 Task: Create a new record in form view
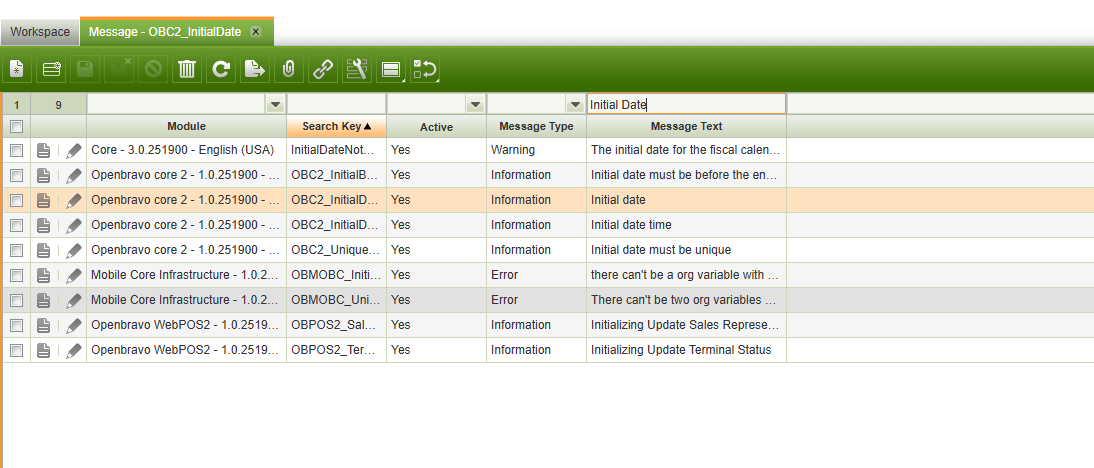[17, 69]
